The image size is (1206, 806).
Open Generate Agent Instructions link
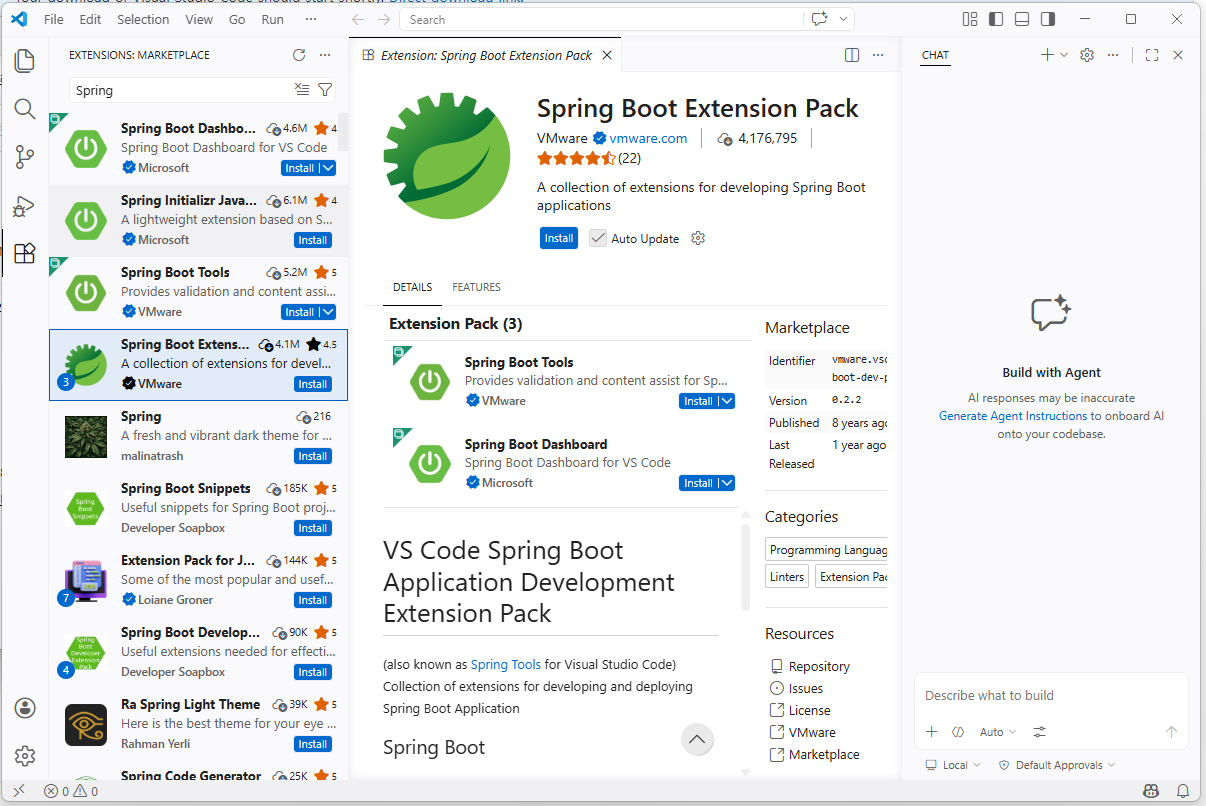[1013, 416]
